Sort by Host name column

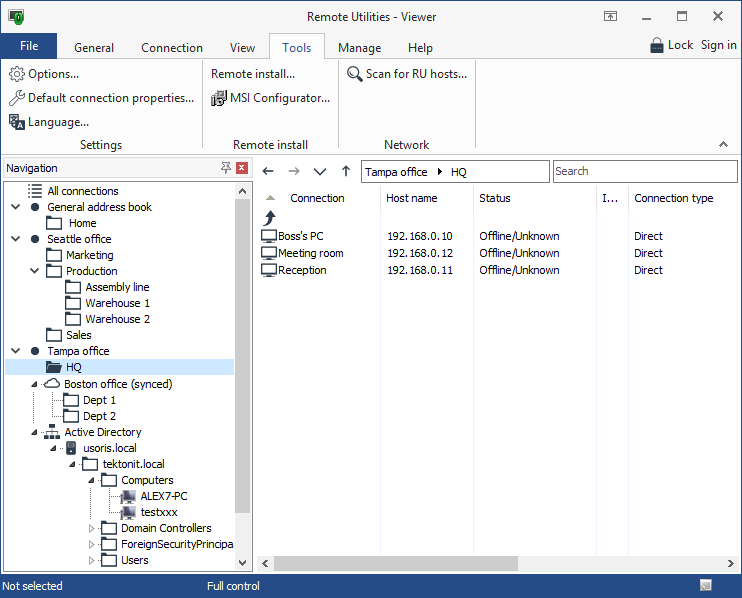coord(412,198)
